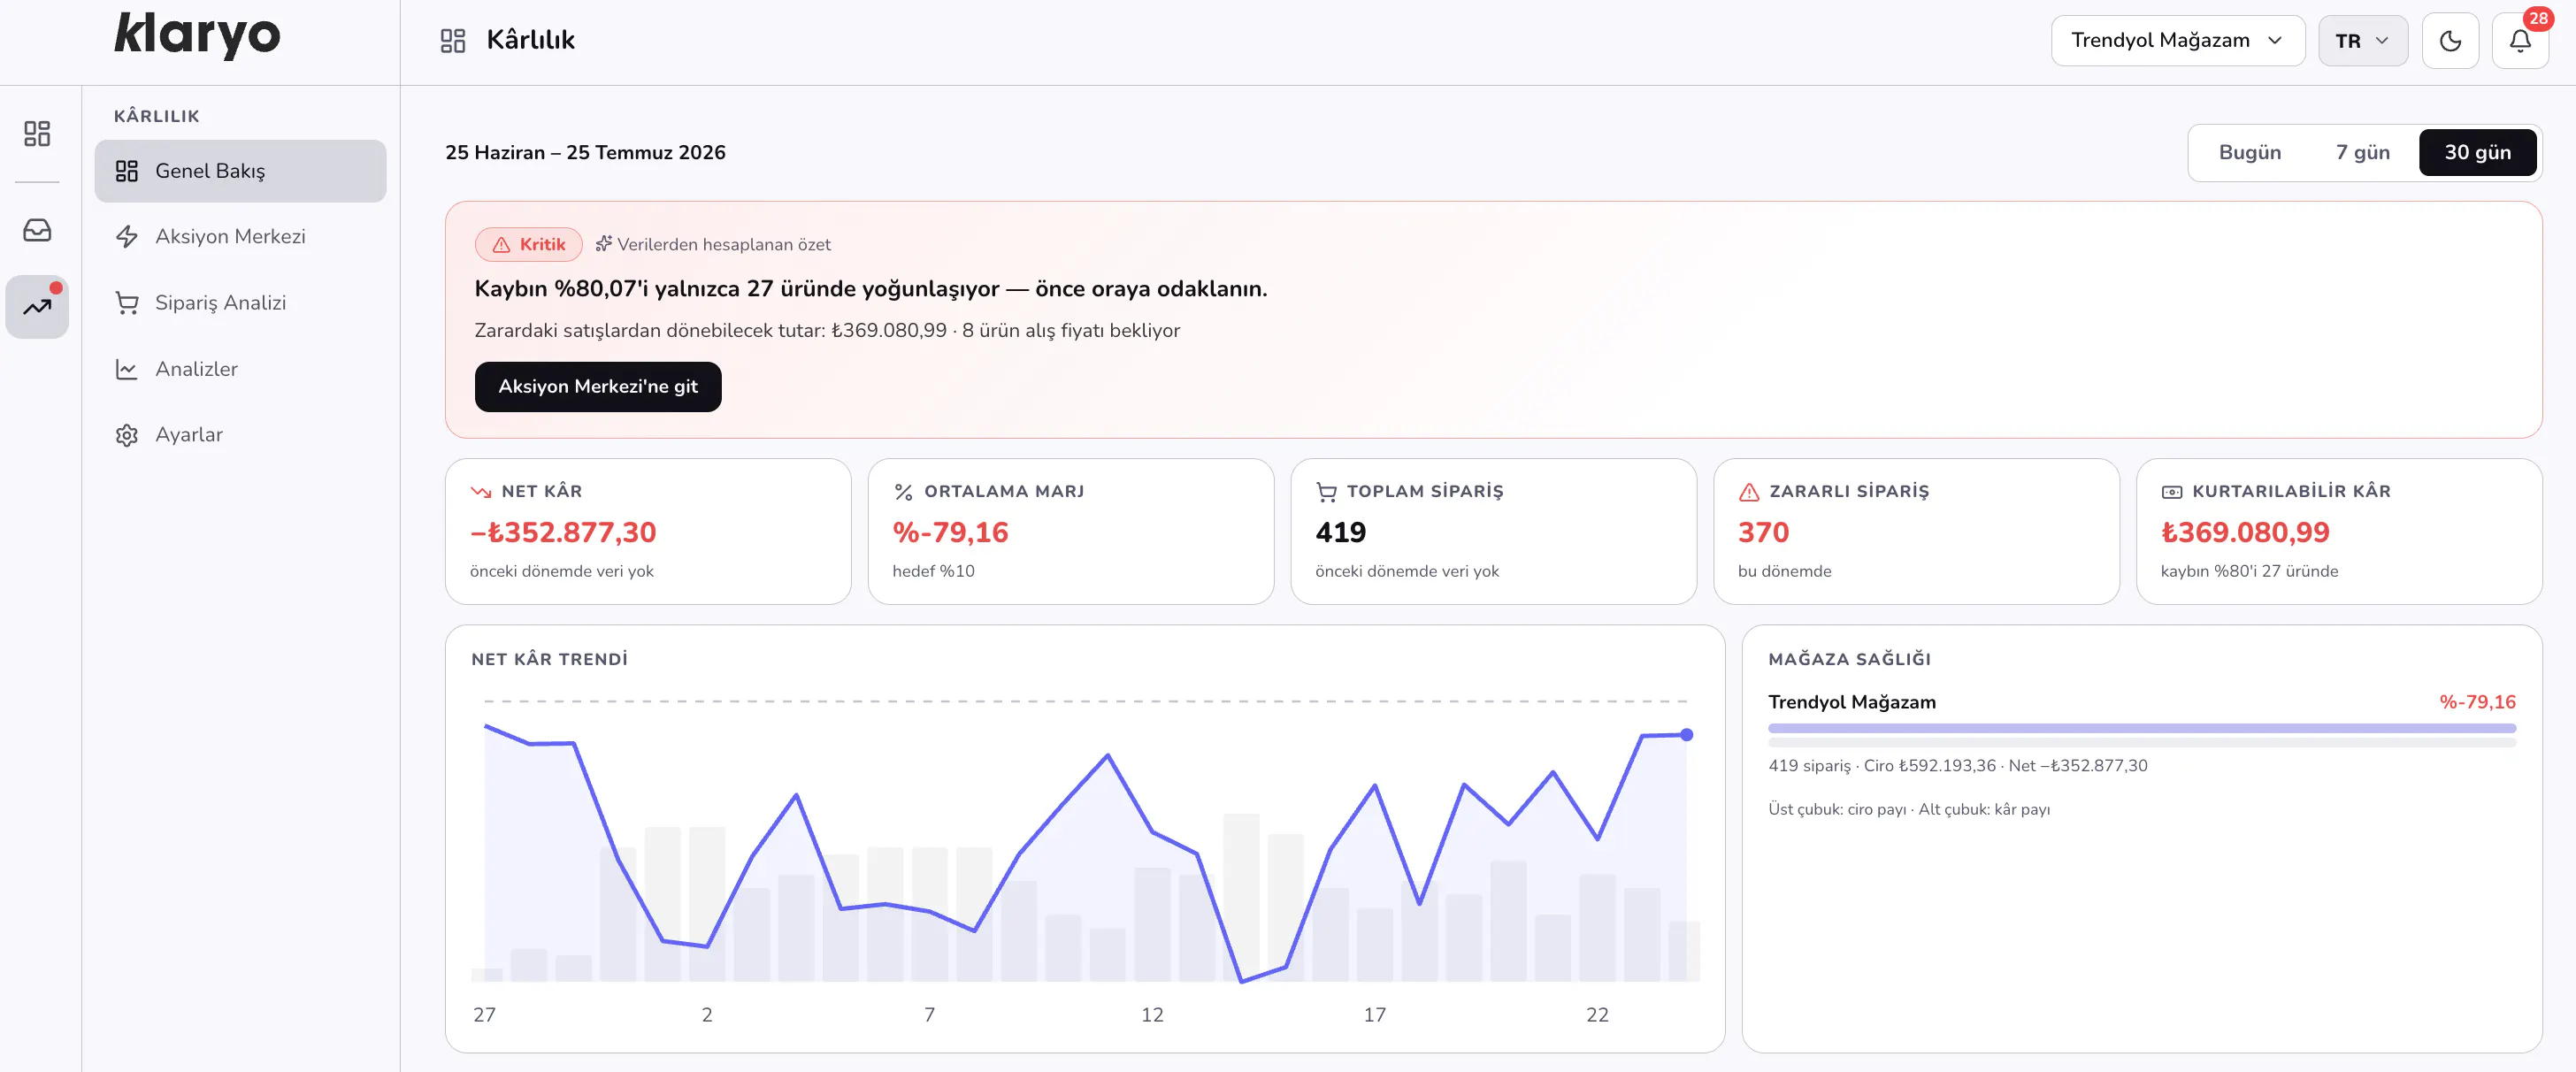
Task: Click the Kurtarılabilir Kâr value ₺369.080,99
Action: click(x=2245, y=532)
